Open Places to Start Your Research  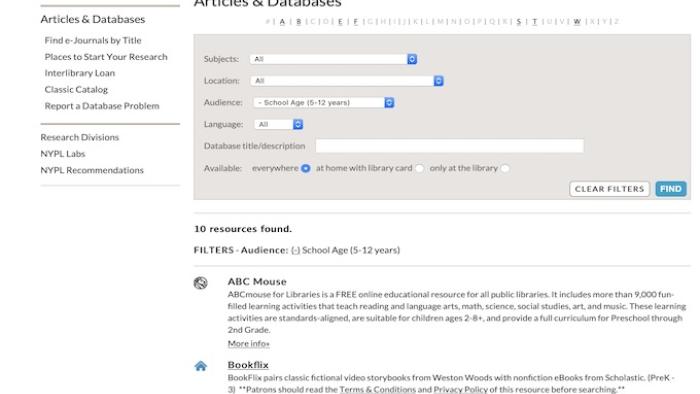[x=106, y=57]
